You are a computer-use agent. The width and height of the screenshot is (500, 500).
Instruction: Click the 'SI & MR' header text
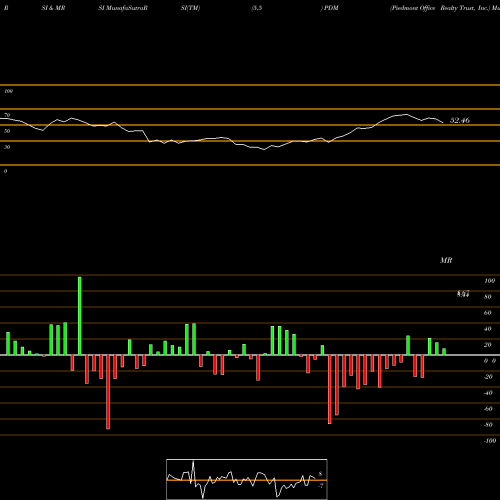[53, 8]
